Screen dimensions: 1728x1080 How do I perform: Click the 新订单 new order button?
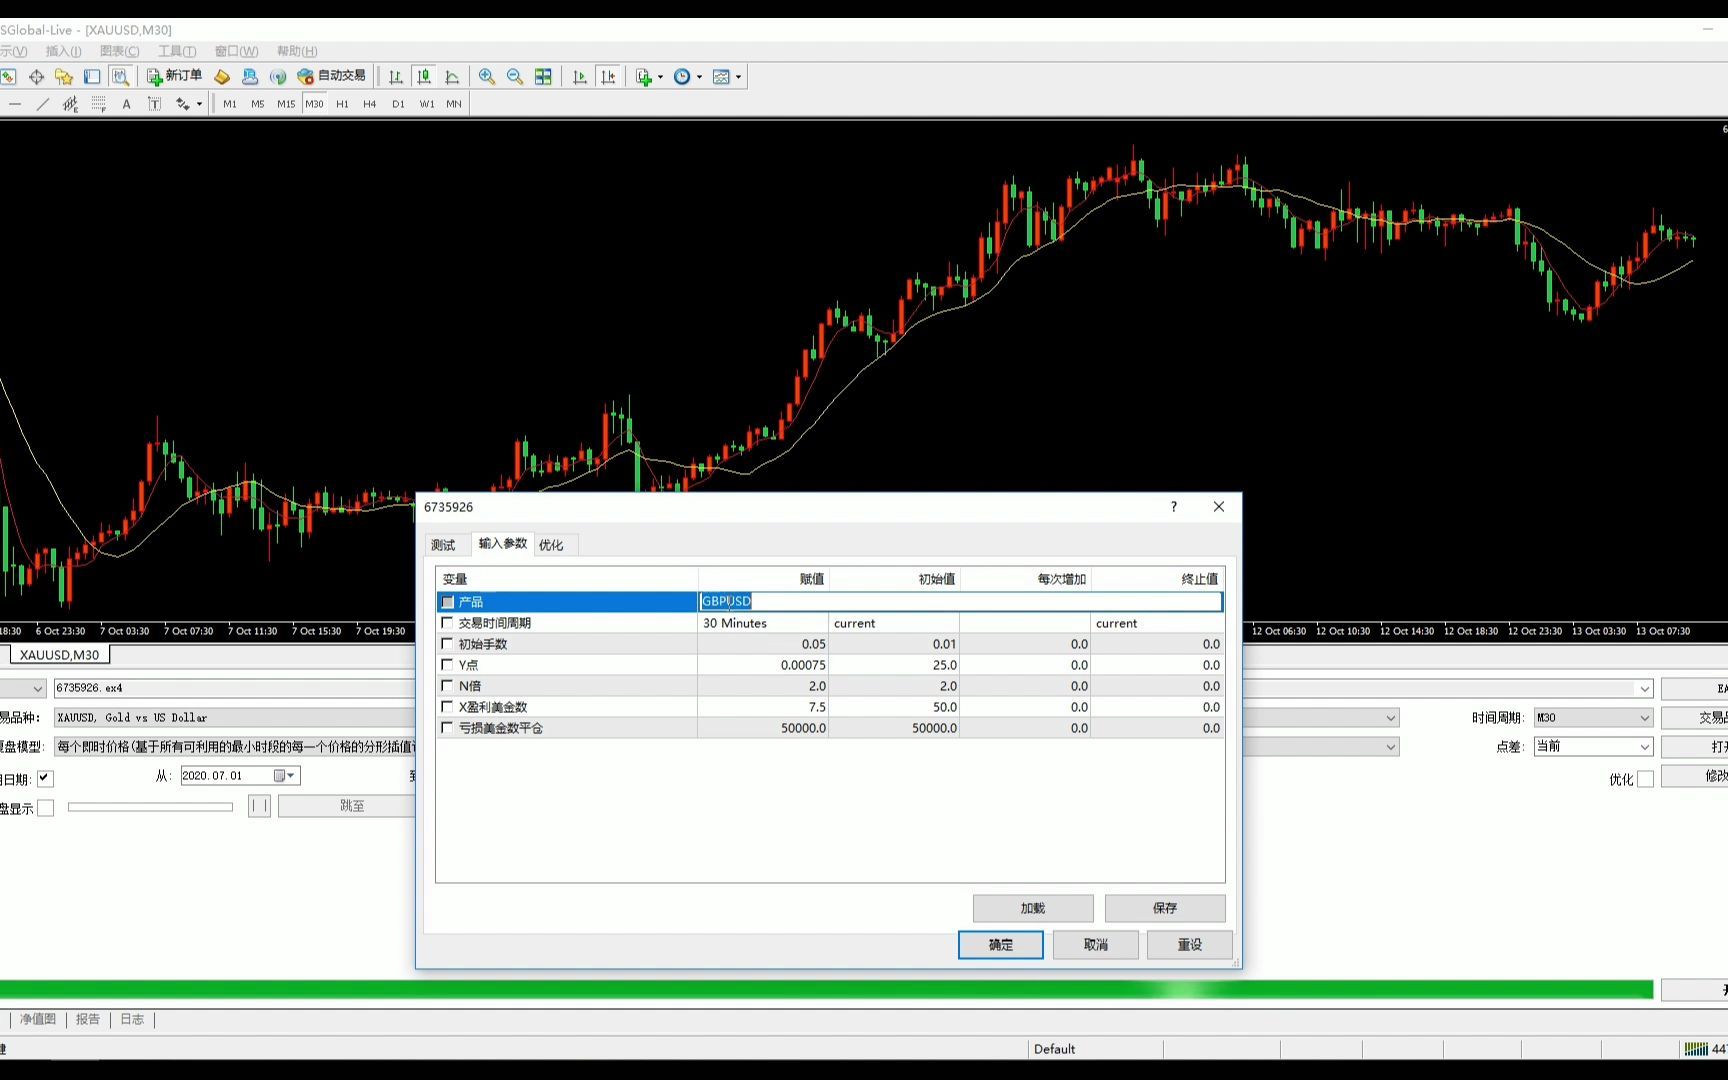(174, 77)
